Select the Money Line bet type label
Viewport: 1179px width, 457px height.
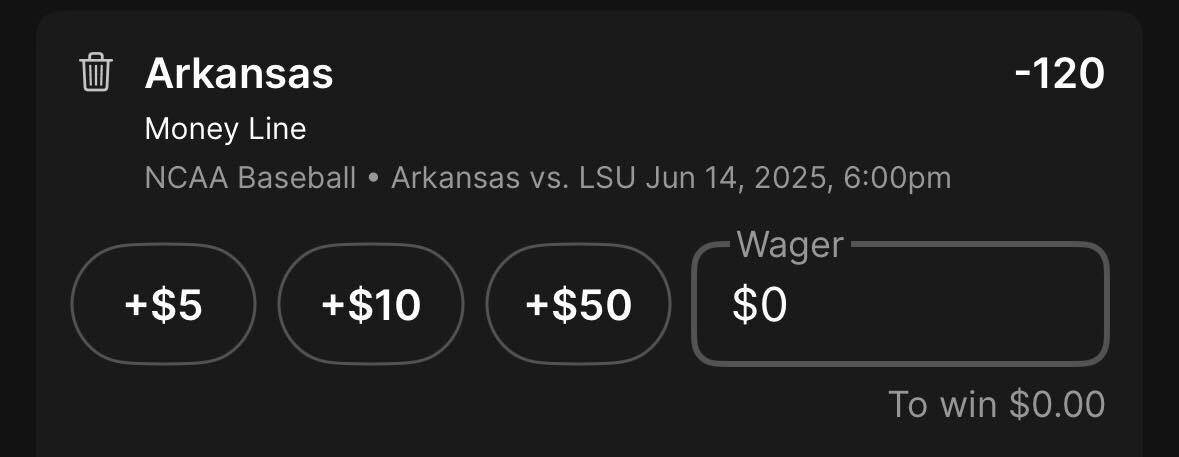pos(226,129)
